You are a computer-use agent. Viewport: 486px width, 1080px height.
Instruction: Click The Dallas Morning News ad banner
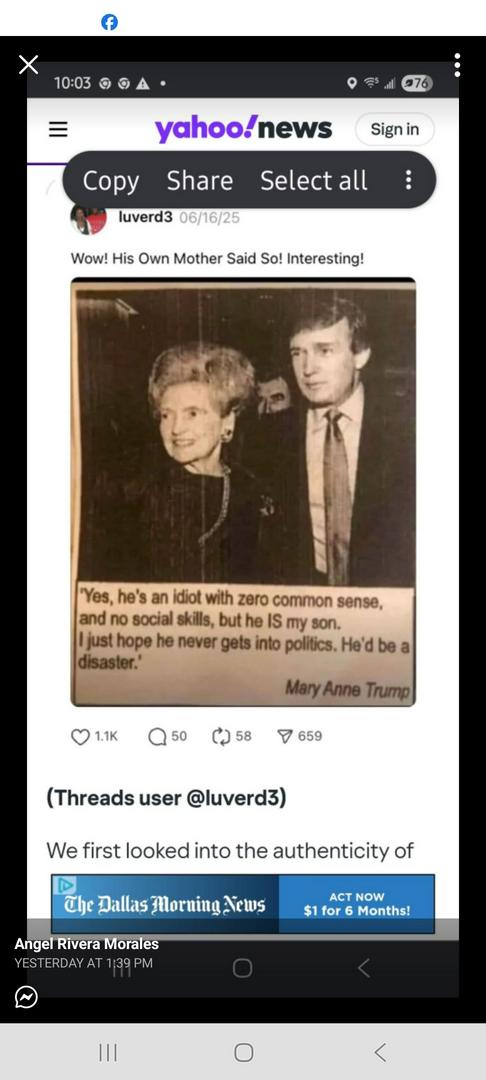click(x=243, y=904)
